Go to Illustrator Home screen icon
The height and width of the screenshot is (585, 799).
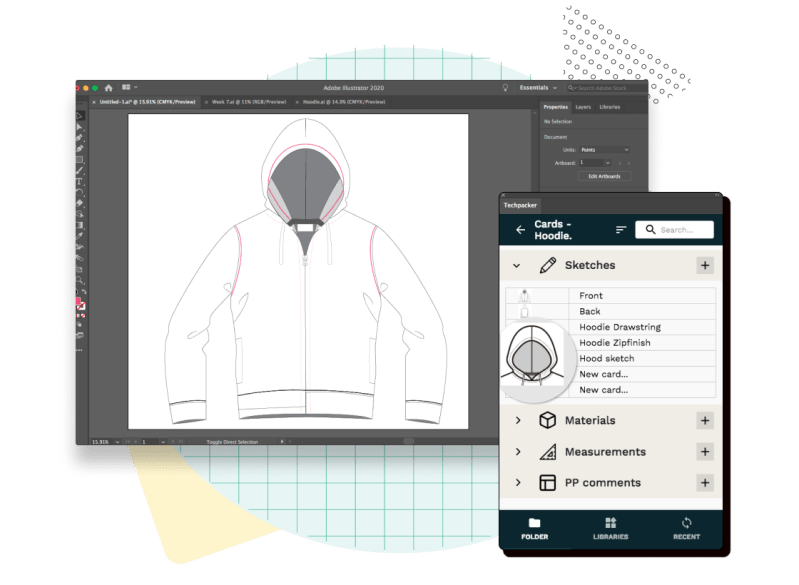pos(109,88)
